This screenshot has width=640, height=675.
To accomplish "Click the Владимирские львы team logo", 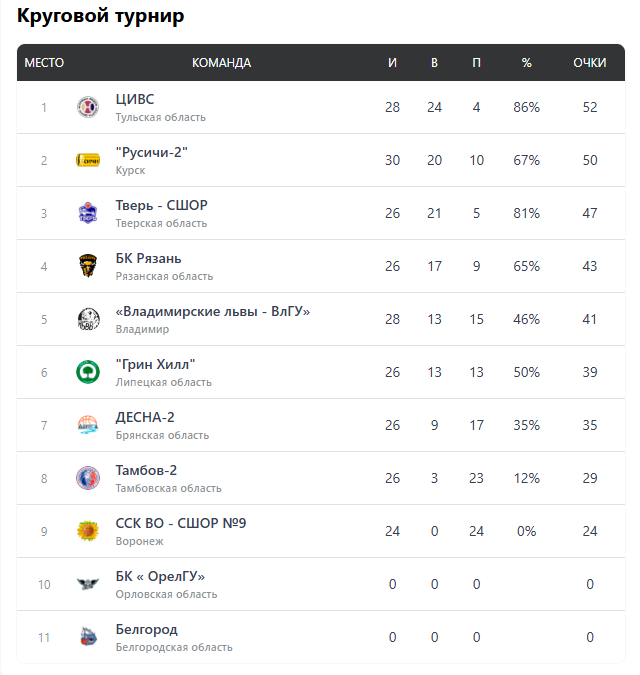I will [88, 319].
